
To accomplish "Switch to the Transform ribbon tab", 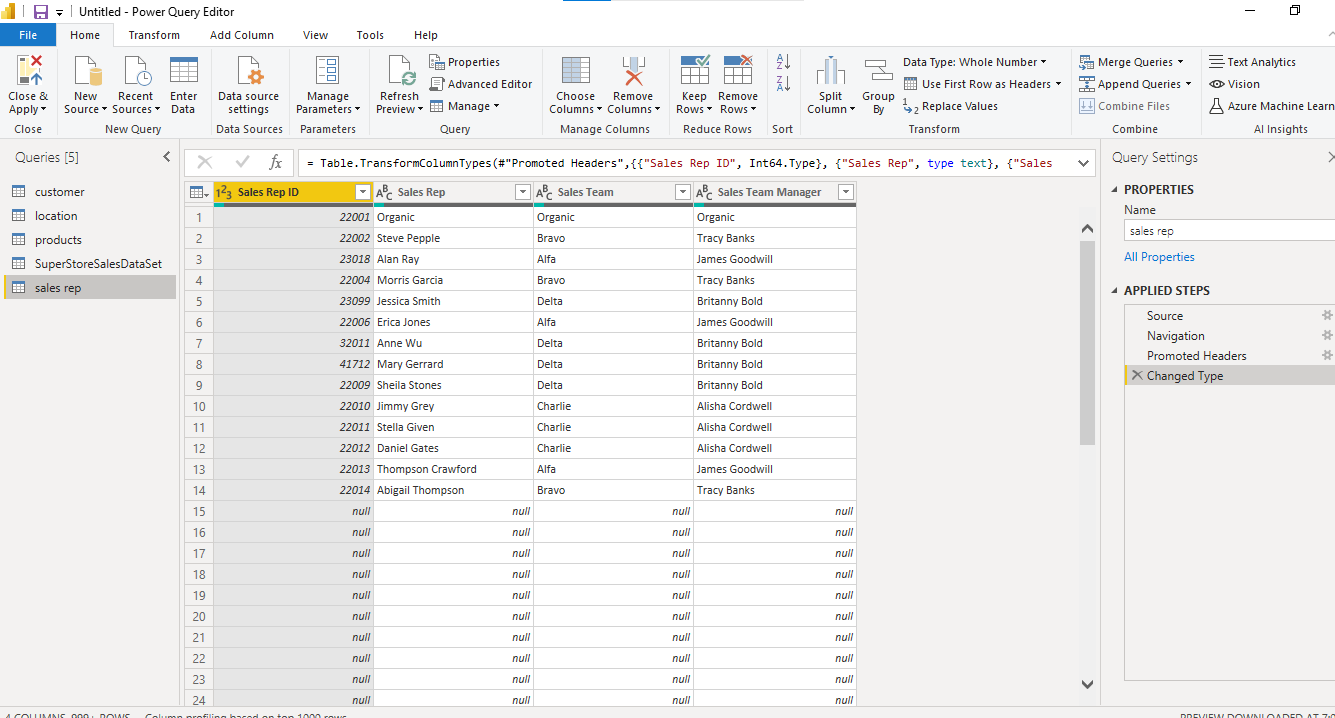I will pos(154,34).
